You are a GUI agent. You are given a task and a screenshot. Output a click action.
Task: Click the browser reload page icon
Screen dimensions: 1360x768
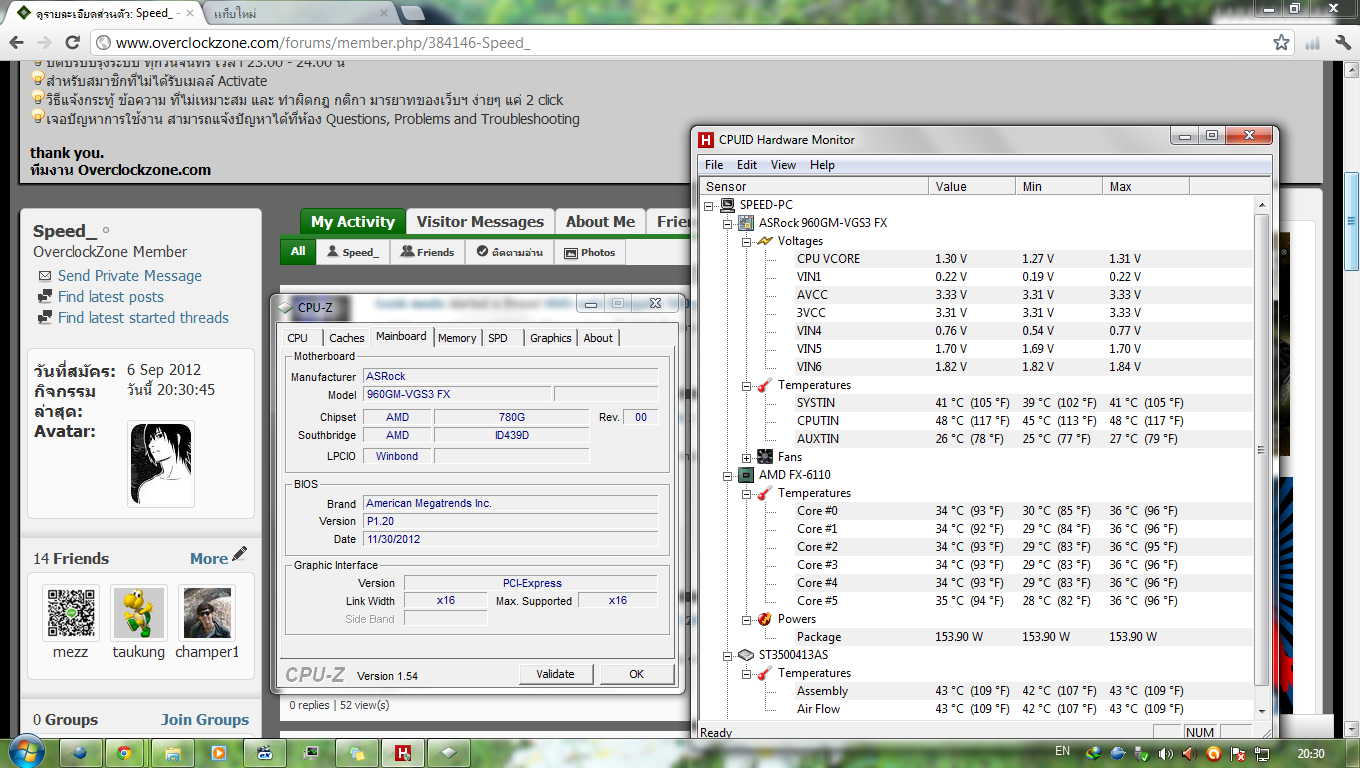[72, 42]
